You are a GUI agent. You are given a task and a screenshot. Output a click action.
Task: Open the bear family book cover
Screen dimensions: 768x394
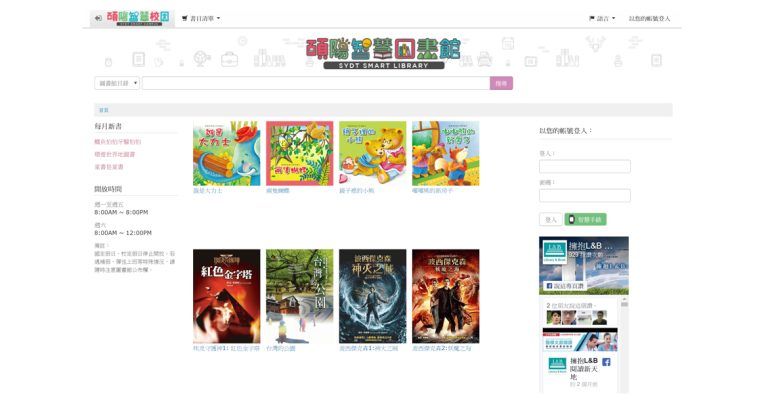coord(373,153)
